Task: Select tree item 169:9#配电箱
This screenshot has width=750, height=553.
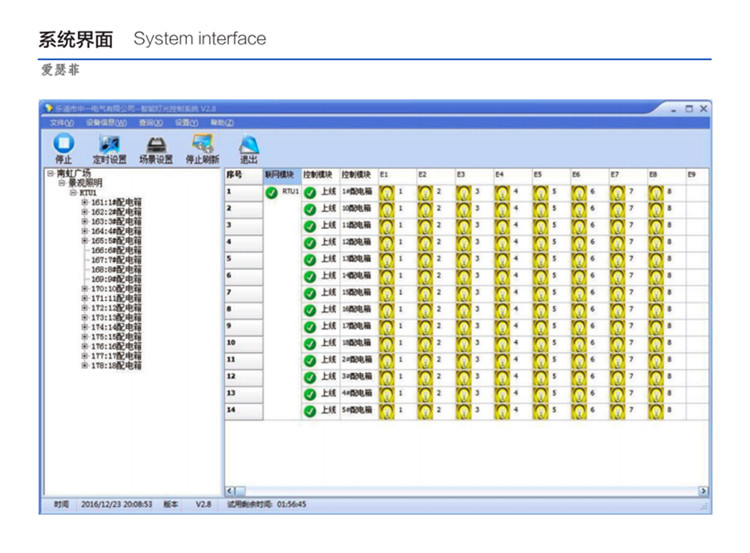Action: [x=116, y=279]
